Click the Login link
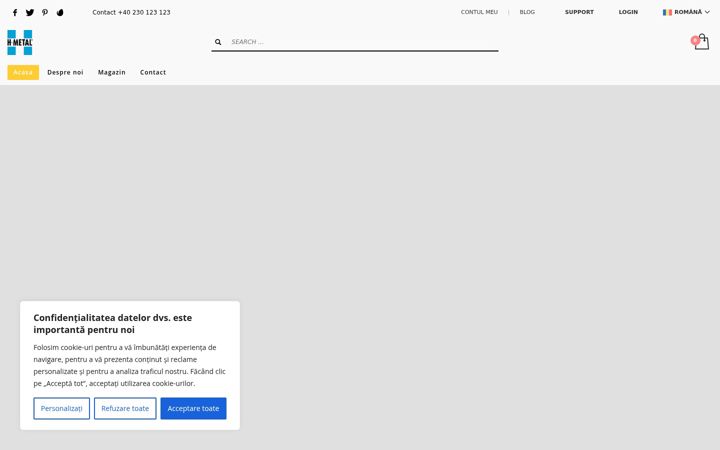 [628, 12]
